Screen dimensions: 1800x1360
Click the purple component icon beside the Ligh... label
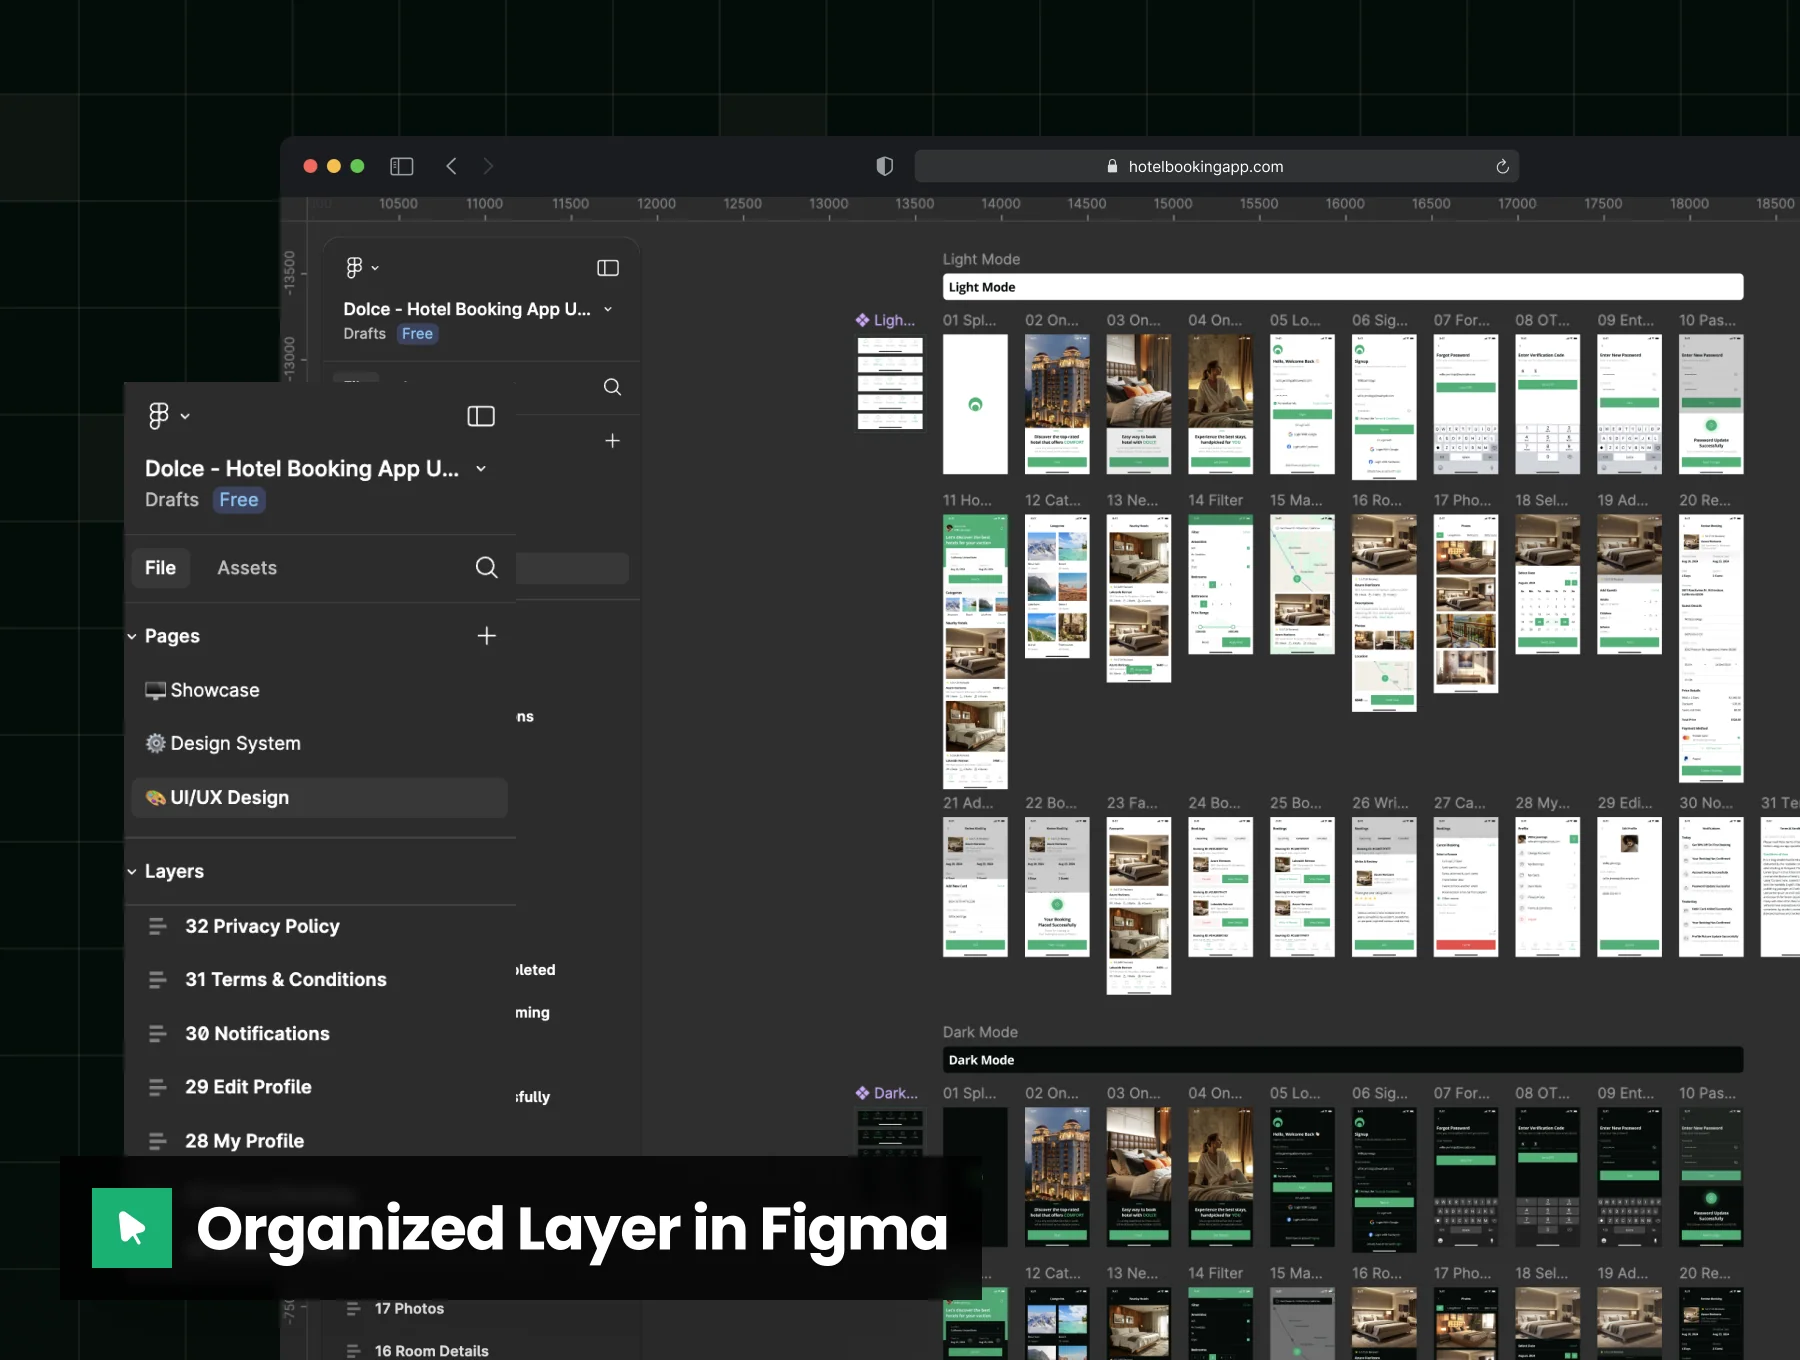tap(862, 320)
